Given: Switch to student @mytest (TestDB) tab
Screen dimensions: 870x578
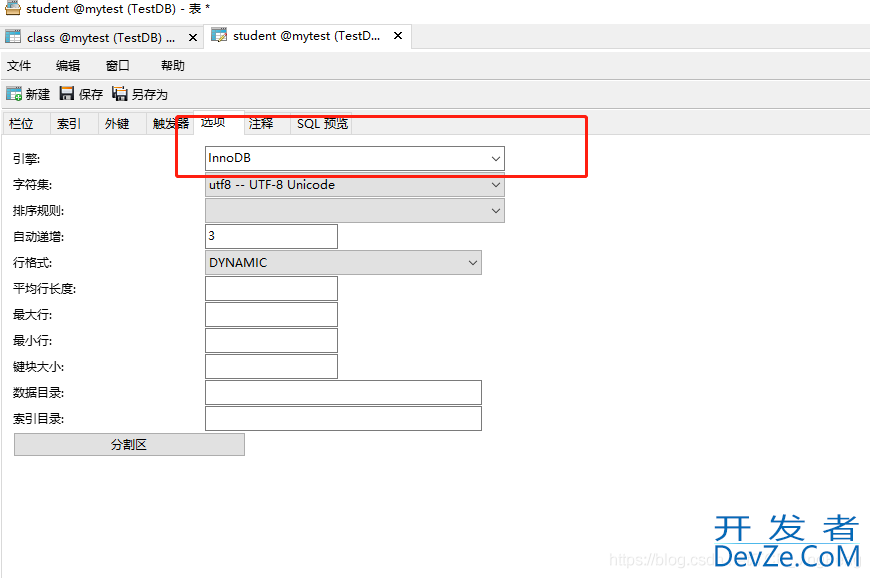Looking at the screenshot, I should (x=307, y=36).
